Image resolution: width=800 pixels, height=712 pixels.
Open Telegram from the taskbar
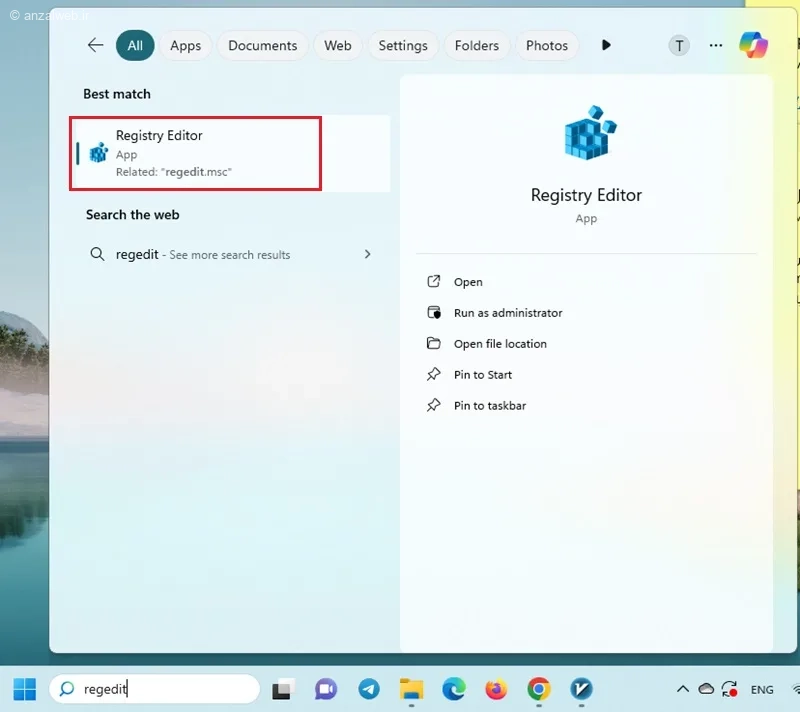[368, 689]
